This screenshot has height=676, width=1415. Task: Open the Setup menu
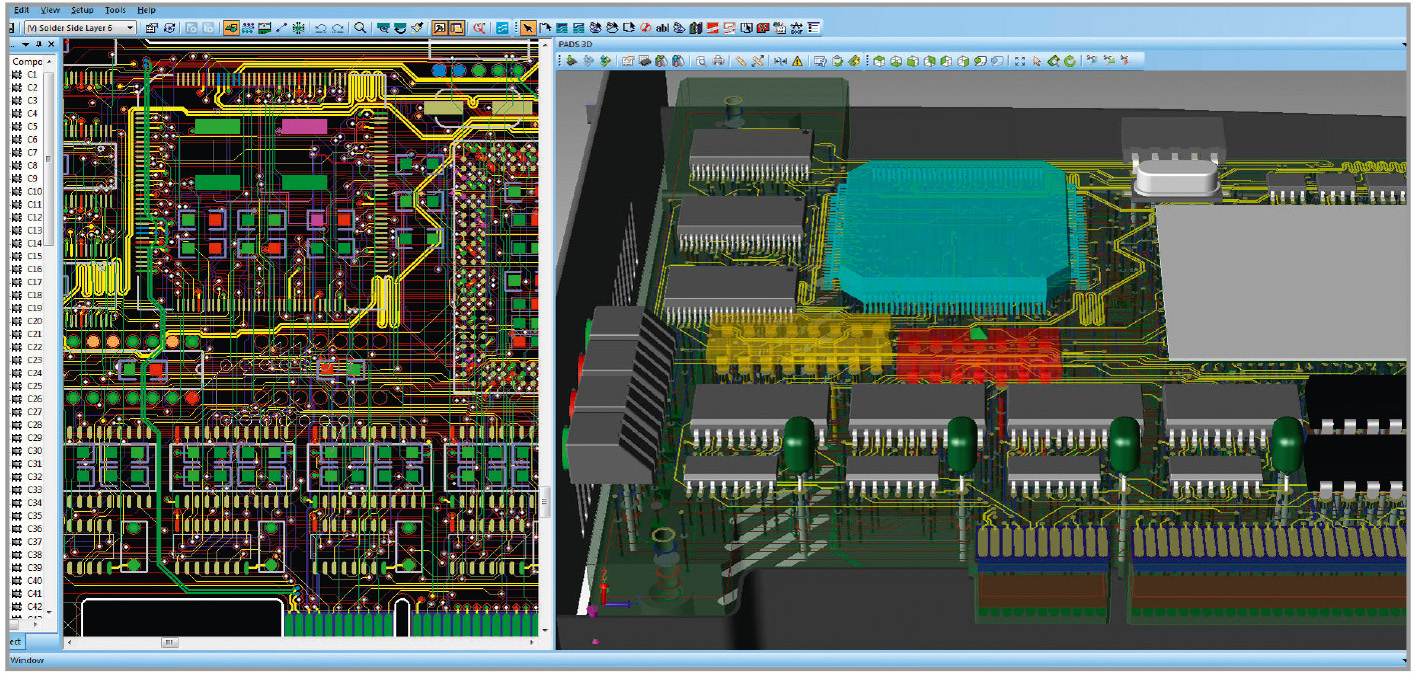pos(82,9)
